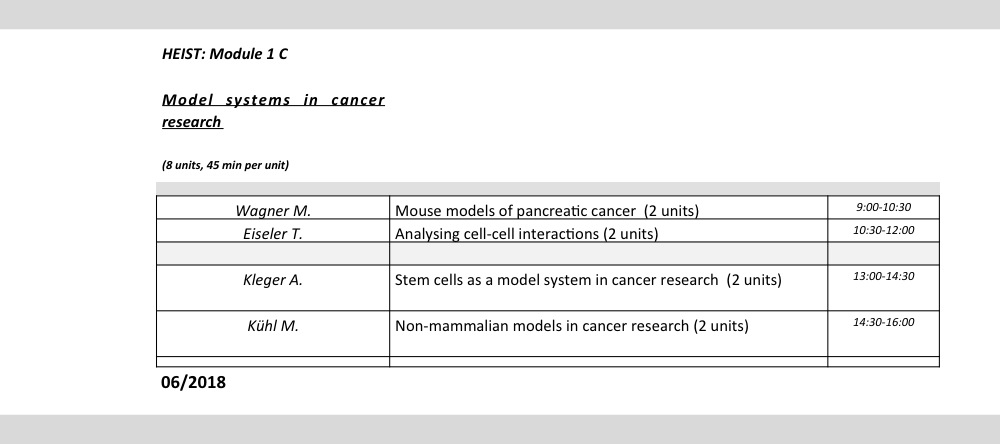
Task: Click the HEIST: Module 1 C heading
Action: coord(224,54)
